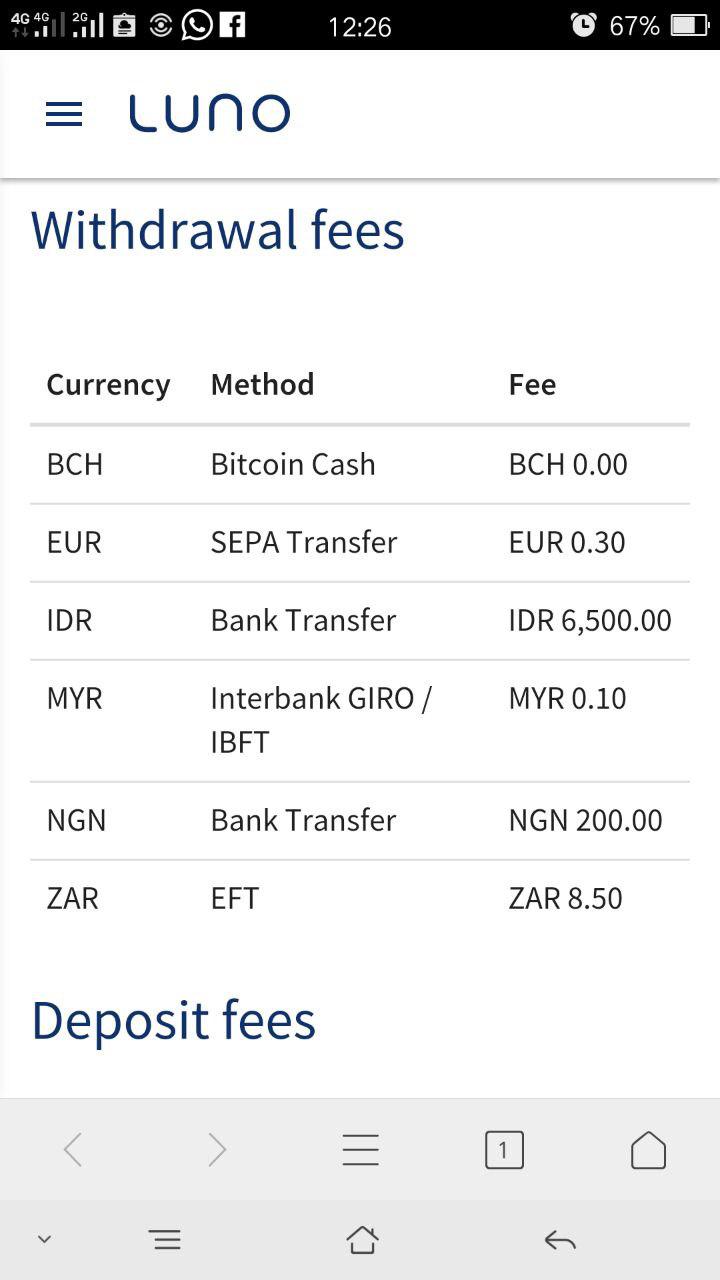
Task: Open the Luno hamburger menu
Action: point(64,114)
